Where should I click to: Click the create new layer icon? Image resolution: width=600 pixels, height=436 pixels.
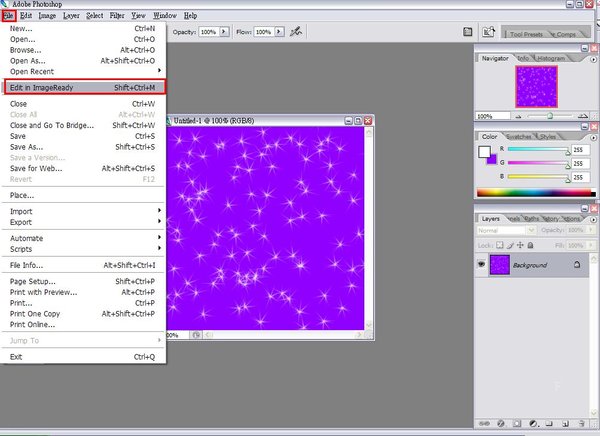coord(566,423)
